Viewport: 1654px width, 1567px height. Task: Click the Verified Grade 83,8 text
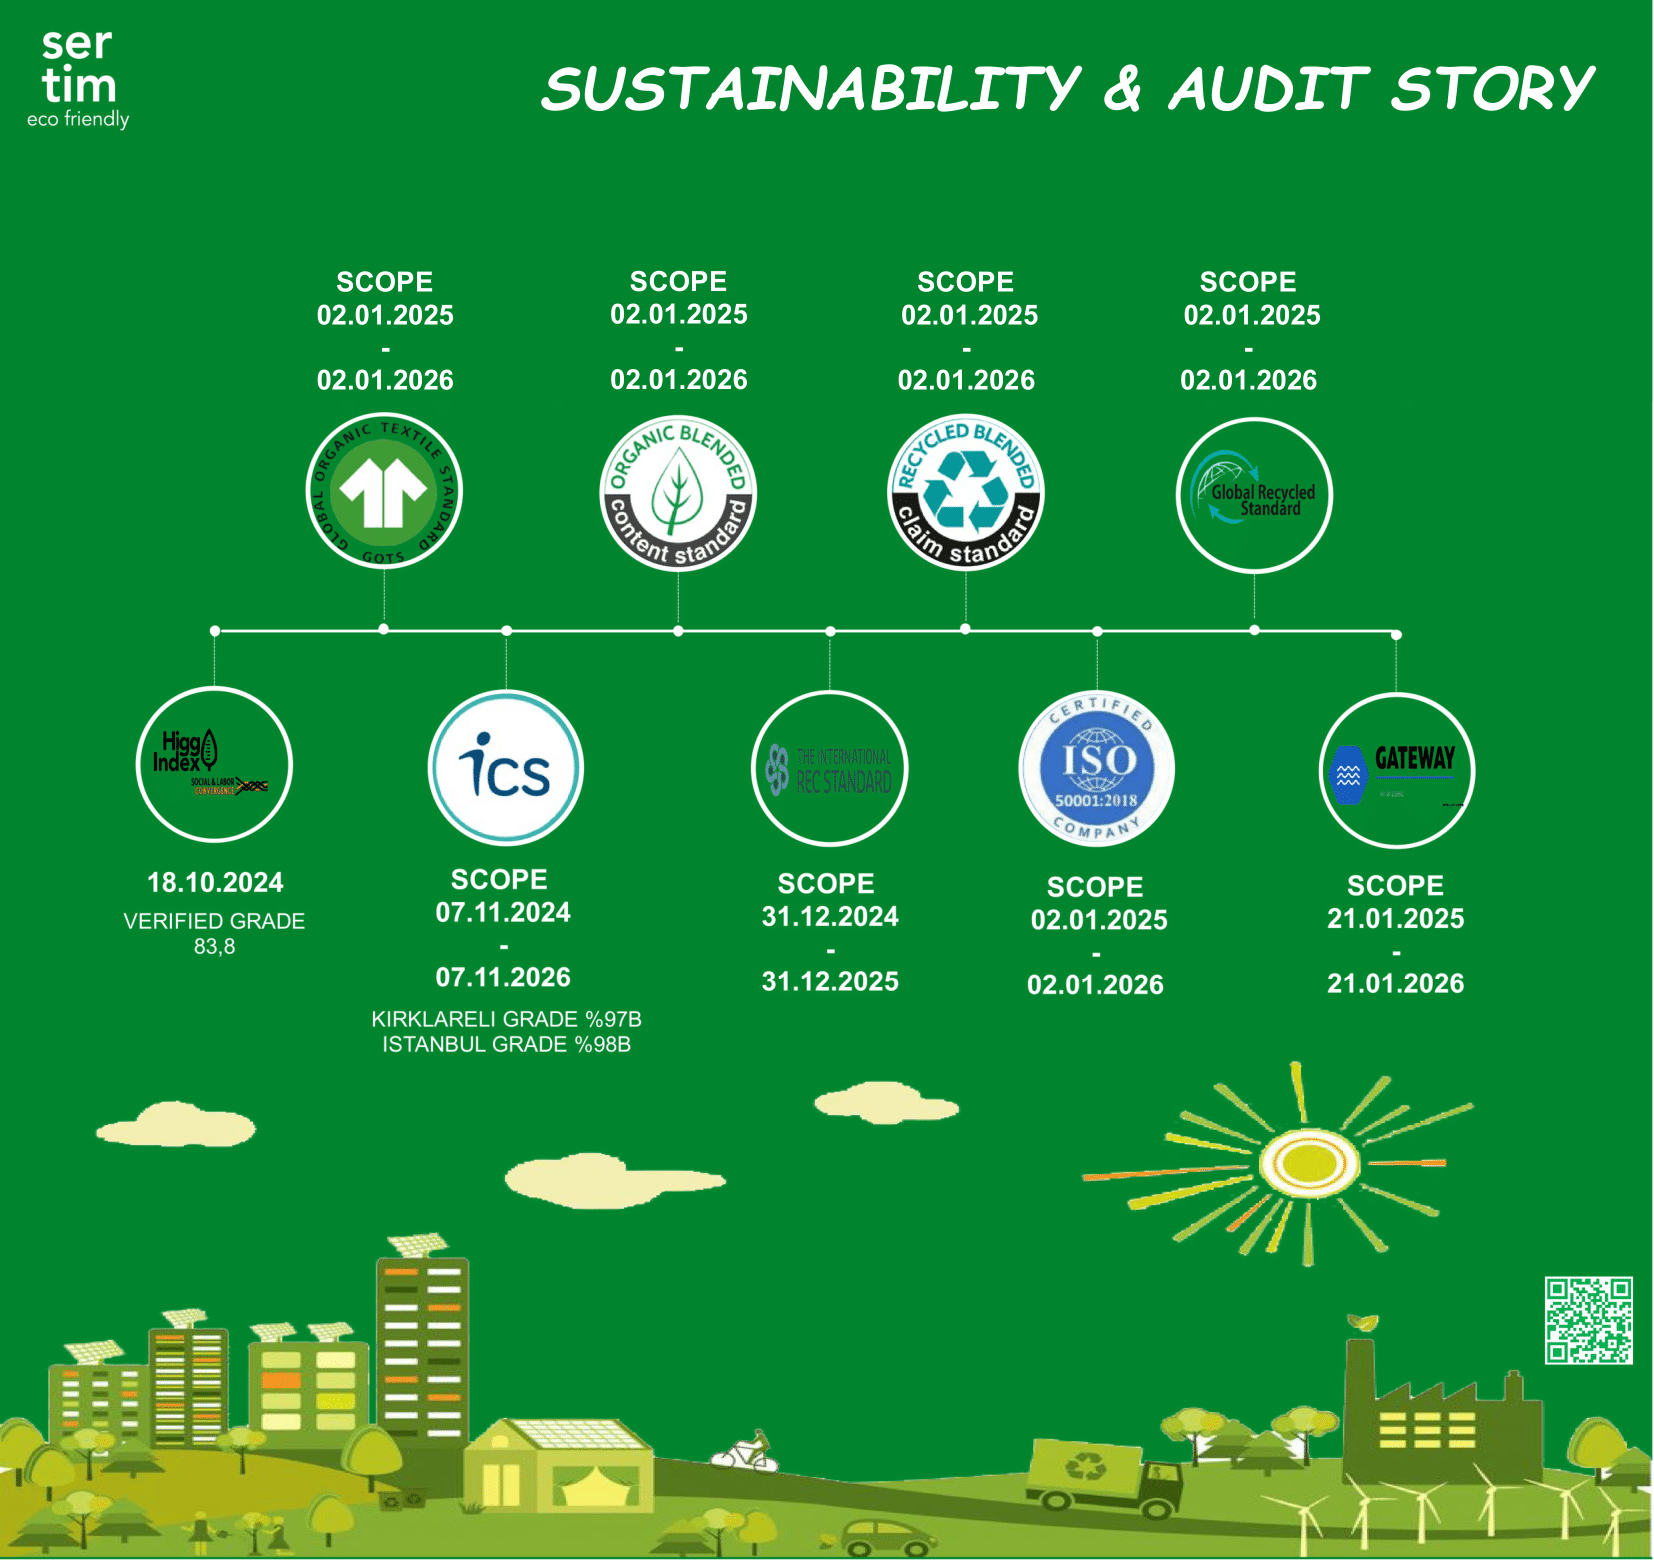tap(214, 933)
